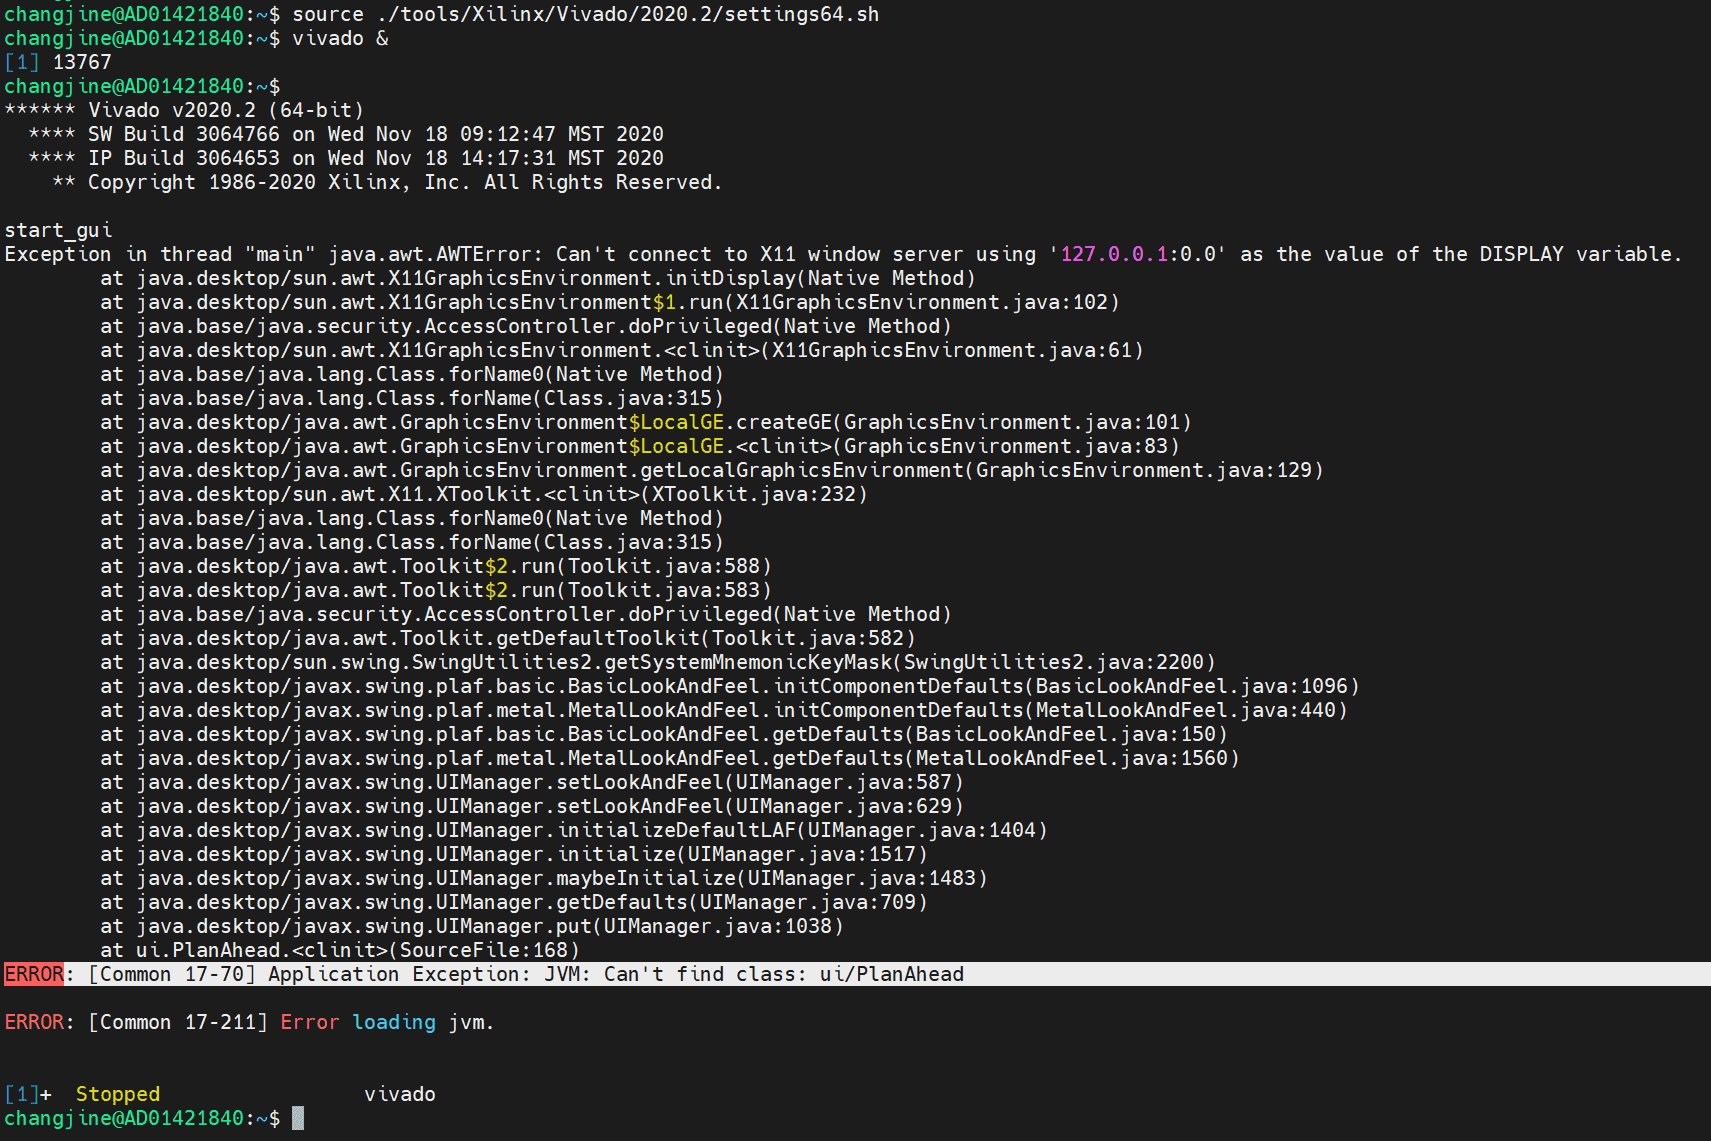Image resolution: width=1711 pixels, height=1141 pixels.
Task: Click the 'UIManager.java:629' trace line
Action: (532, 806)
